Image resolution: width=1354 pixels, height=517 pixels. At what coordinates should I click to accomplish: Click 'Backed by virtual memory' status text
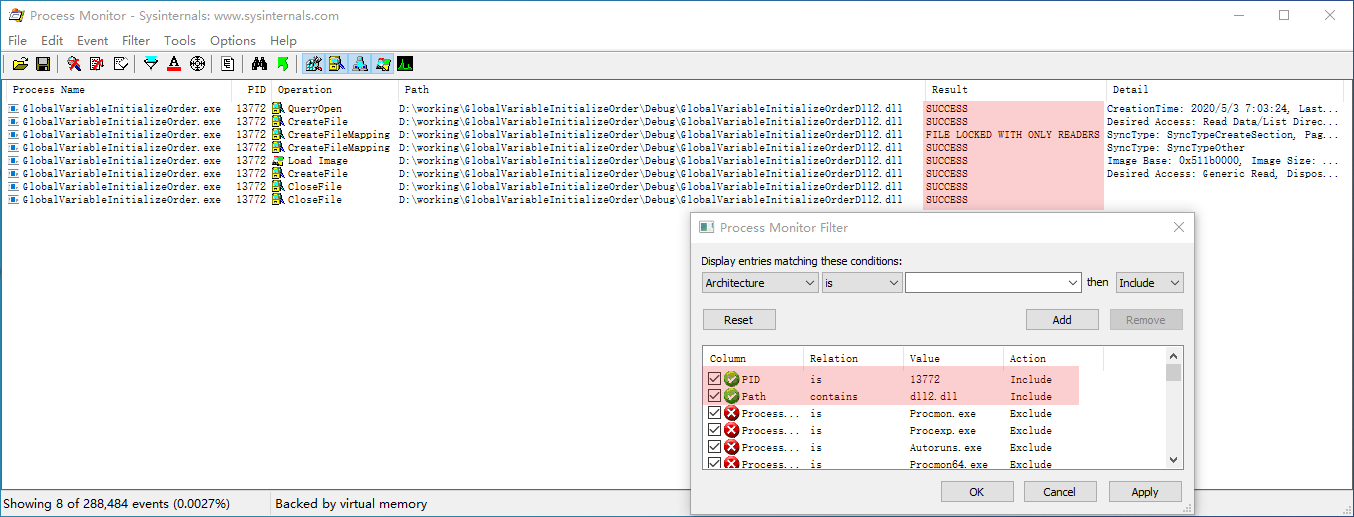(x=351, y=504)
